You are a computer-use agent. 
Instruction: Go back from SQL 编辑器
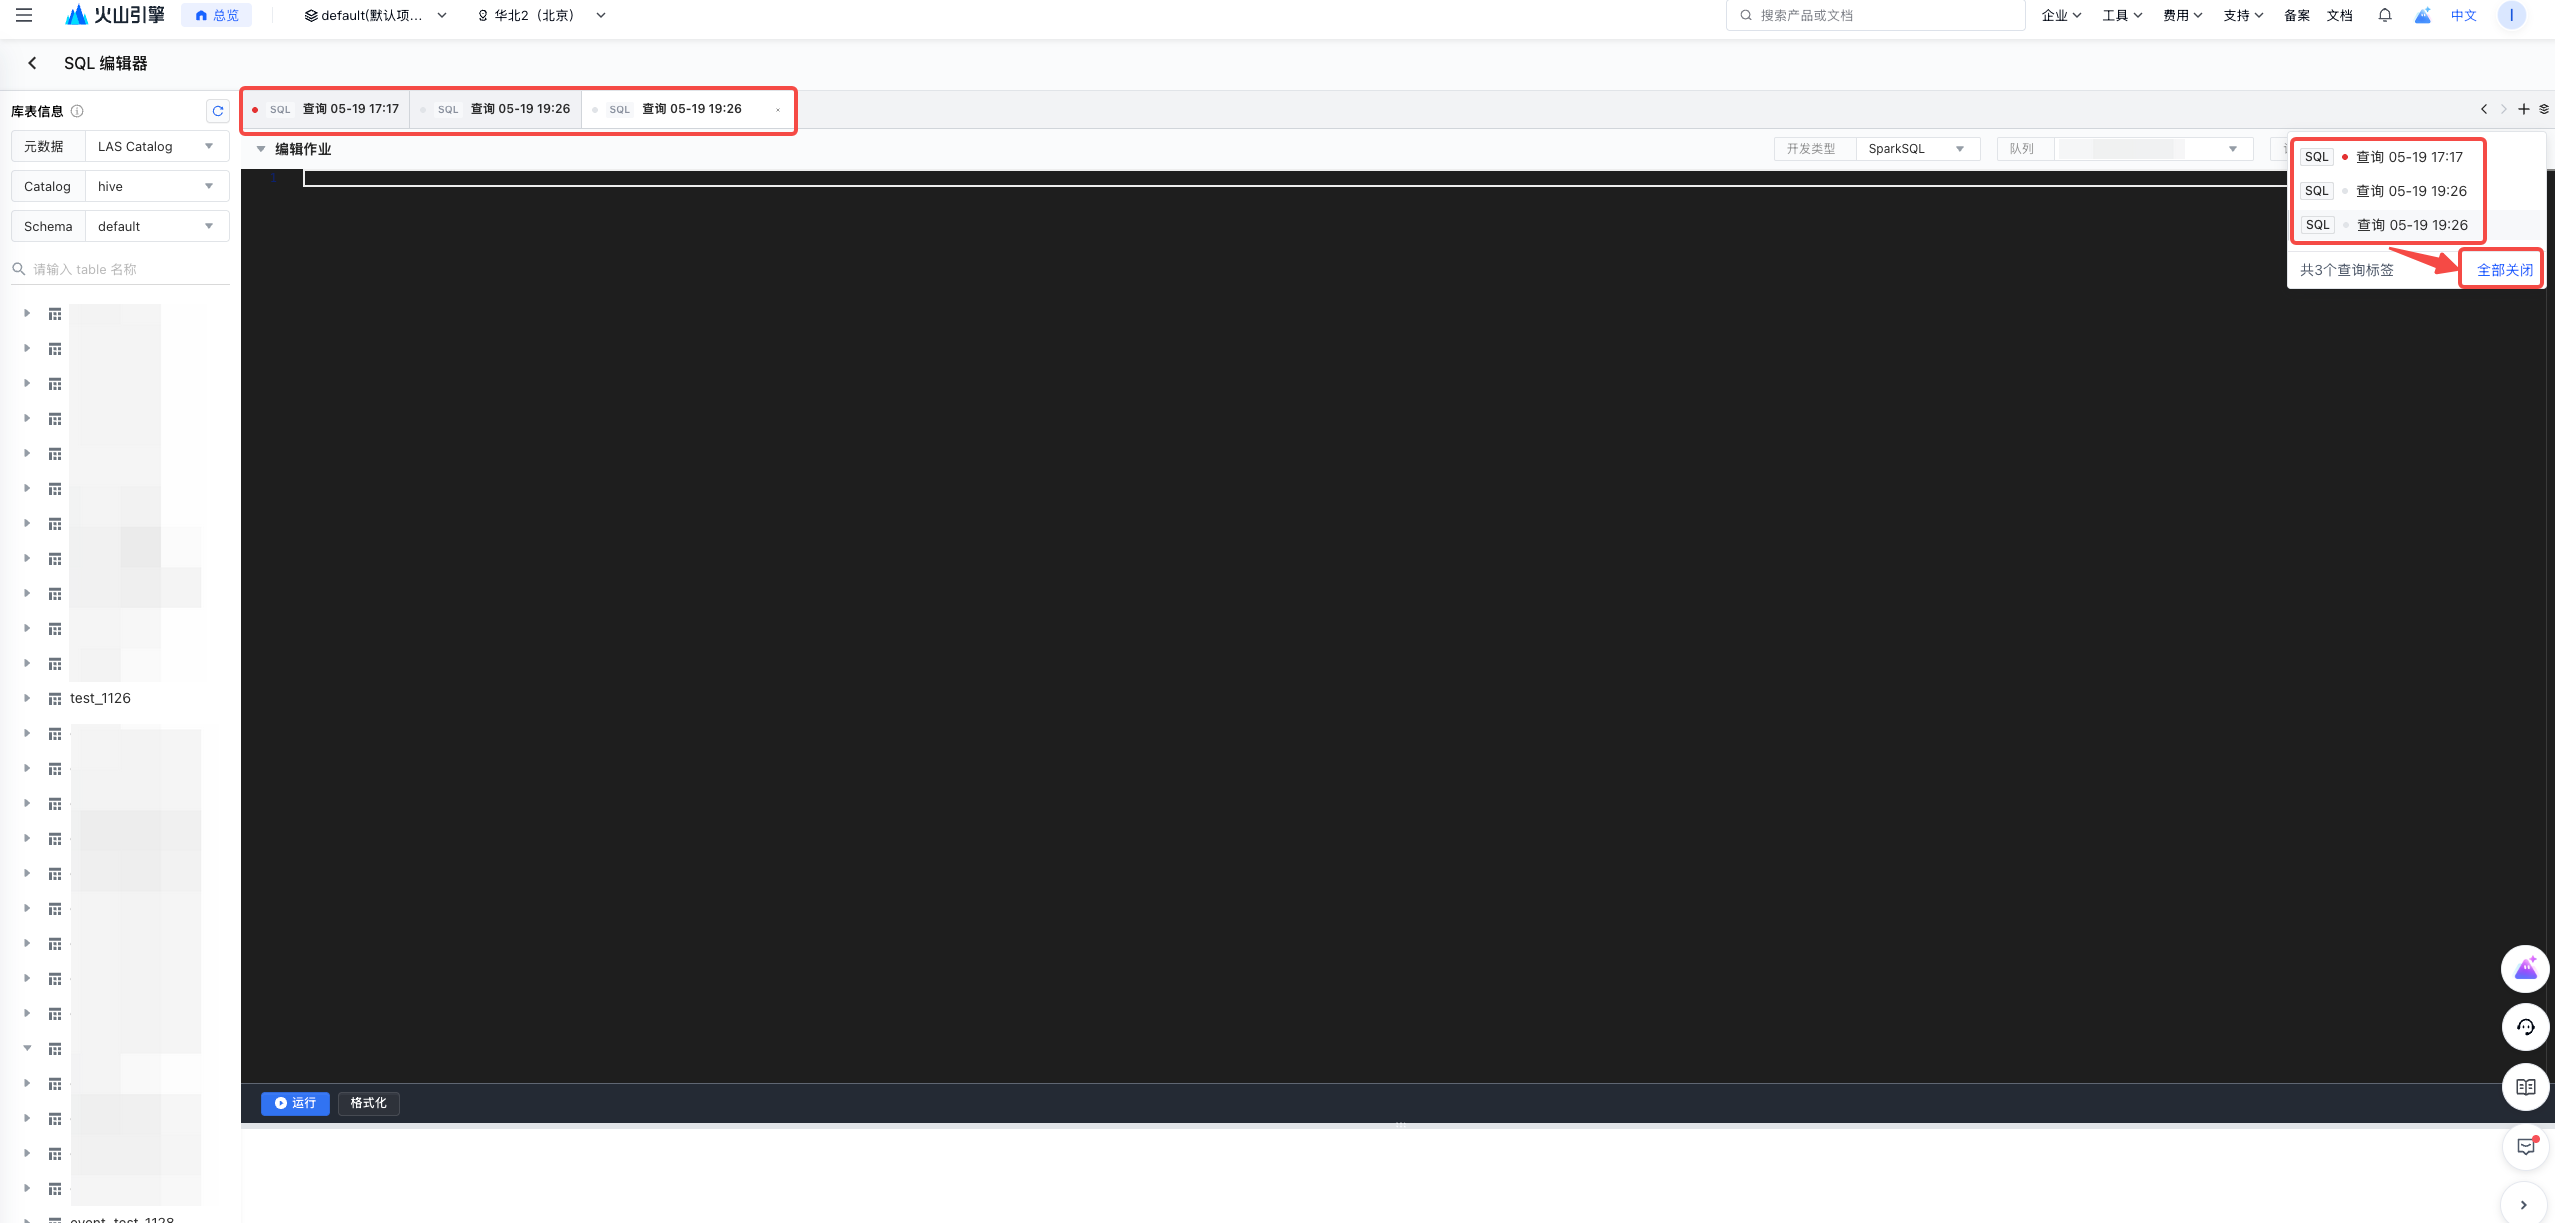32,63
